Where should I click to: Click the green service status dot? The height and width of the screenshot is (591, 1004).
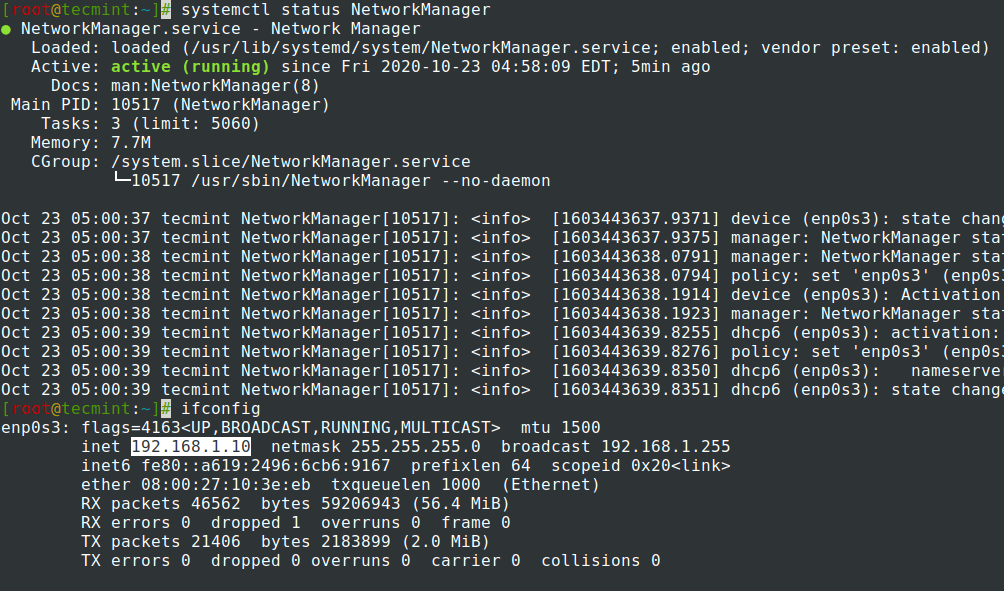tap(7, 29)
